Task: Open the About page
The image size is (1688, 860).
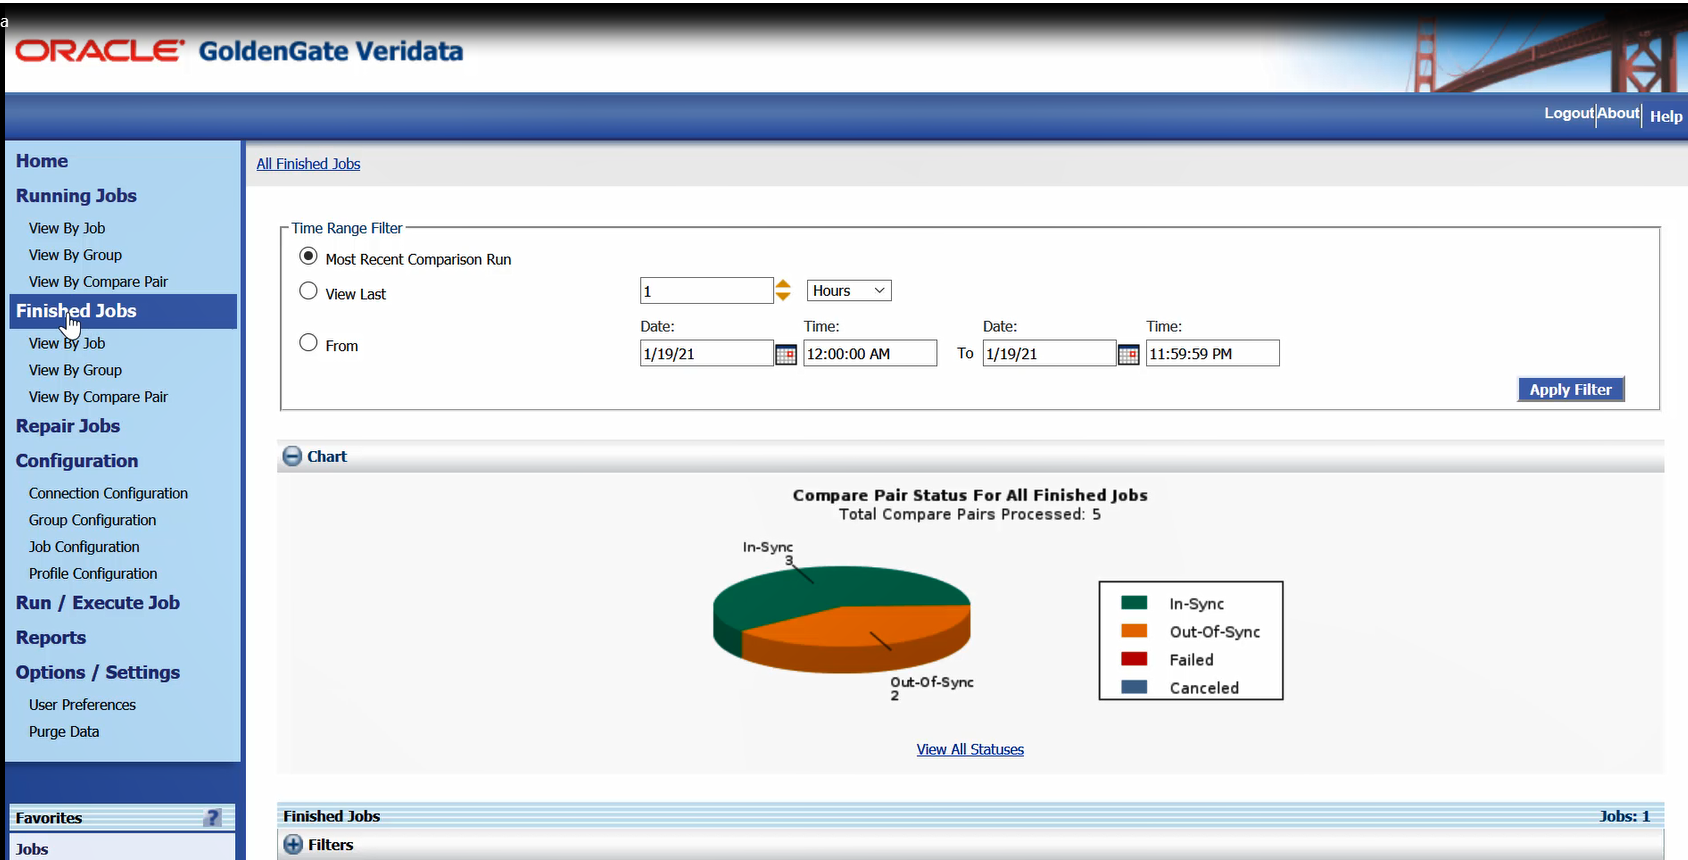Action: pyautogui.click(x=1618, y=114)
